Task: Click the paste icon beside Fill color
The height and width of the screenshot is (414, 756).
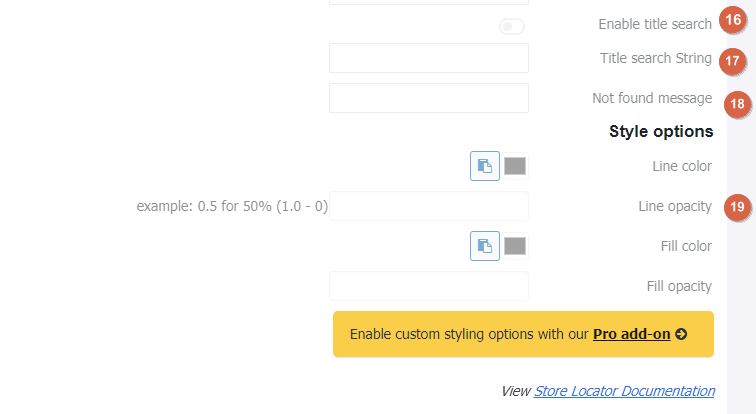Action: 485,246
